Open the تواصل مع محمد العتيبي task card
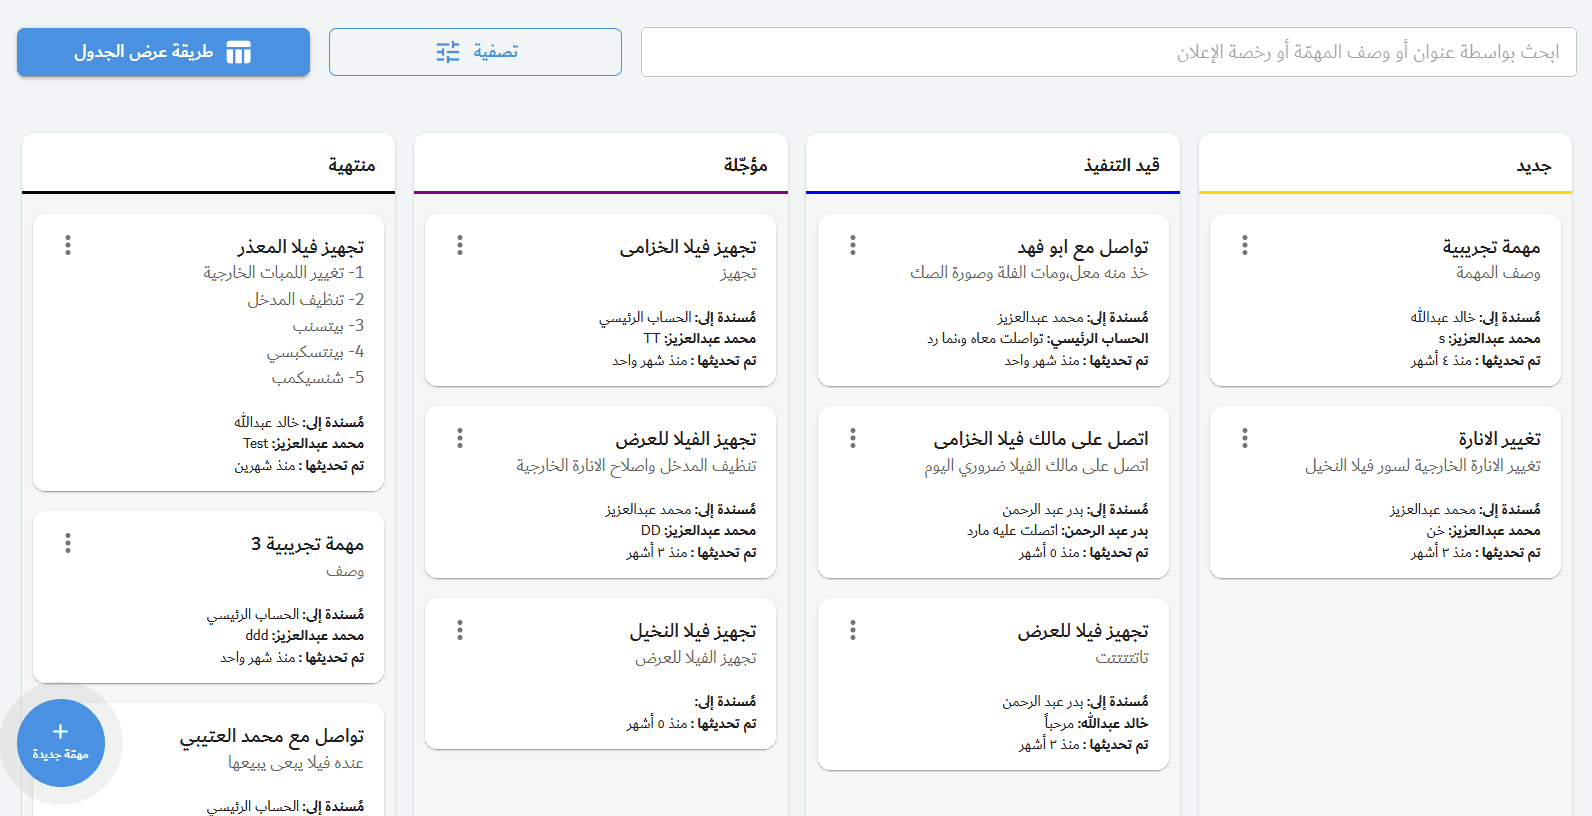Image resolution: width=1592 pixels, height=816 pixels. (x=271, y=737)
